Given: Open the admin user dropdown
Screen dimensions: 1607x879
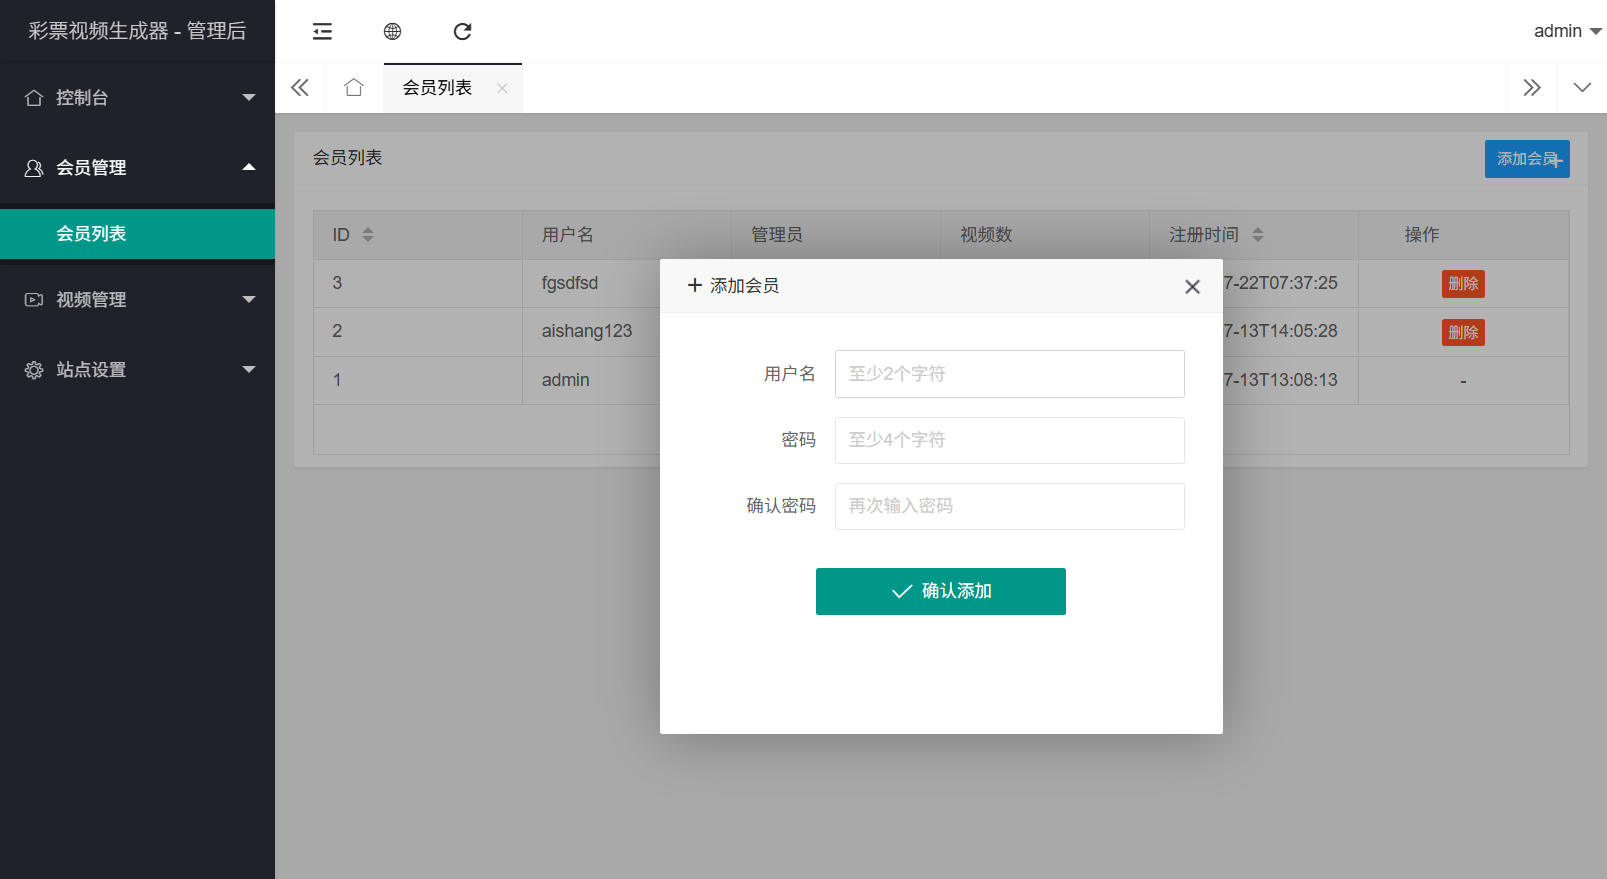Looking at the screenshot, I should (x=1567, y=31).
